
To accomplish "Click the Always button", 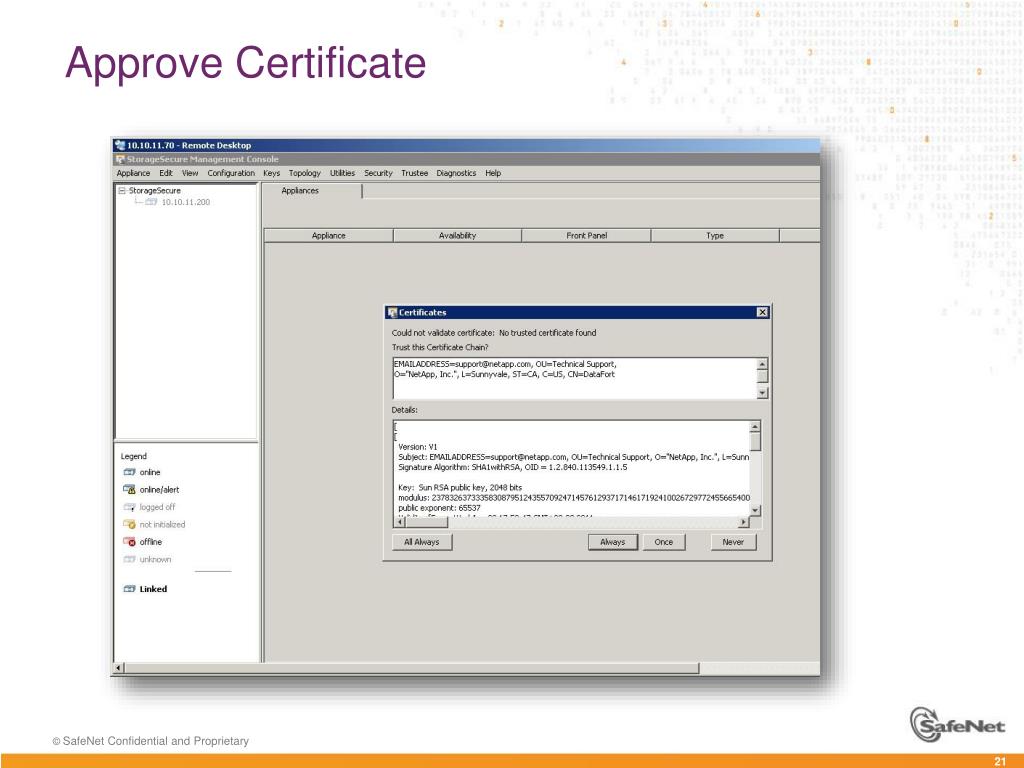I will 613,542.
